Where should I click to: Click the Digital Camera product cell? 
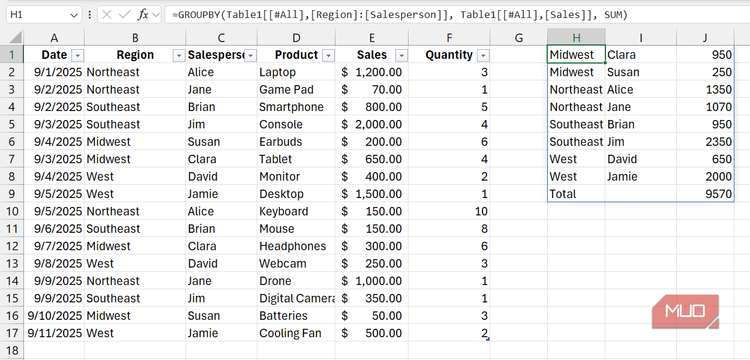(x=297, y=298)
